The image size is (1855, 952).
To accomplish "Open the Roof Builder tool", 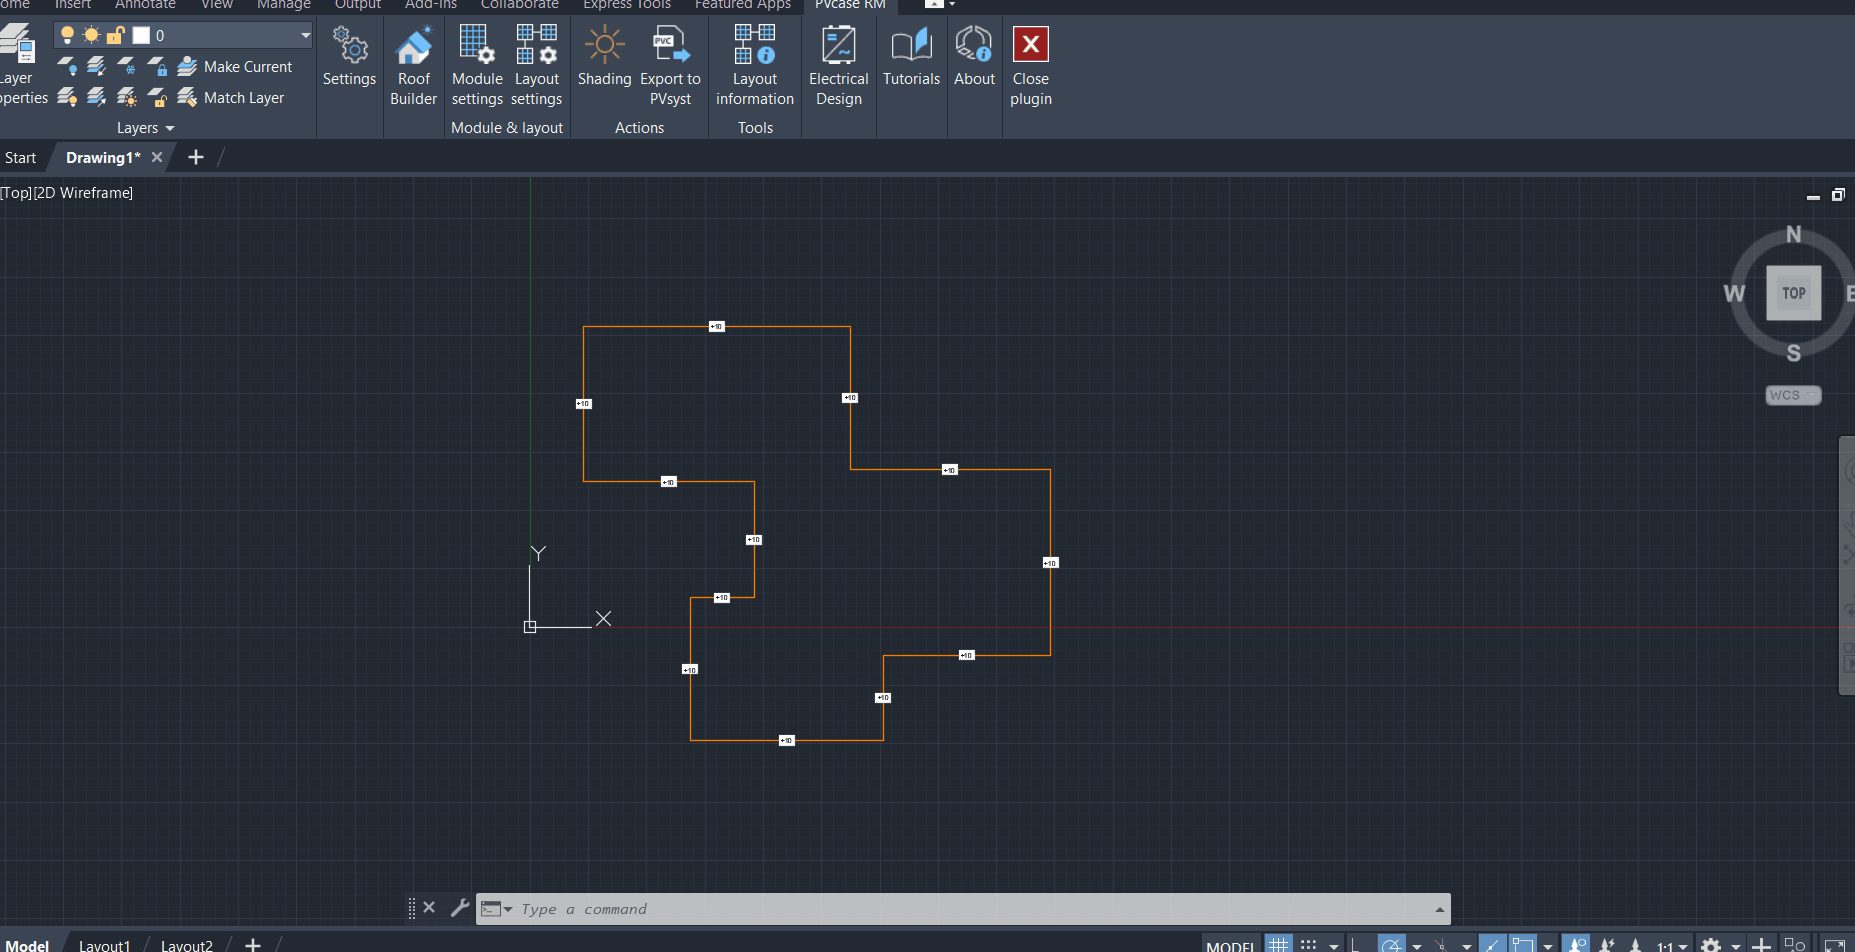I will 413,66.
